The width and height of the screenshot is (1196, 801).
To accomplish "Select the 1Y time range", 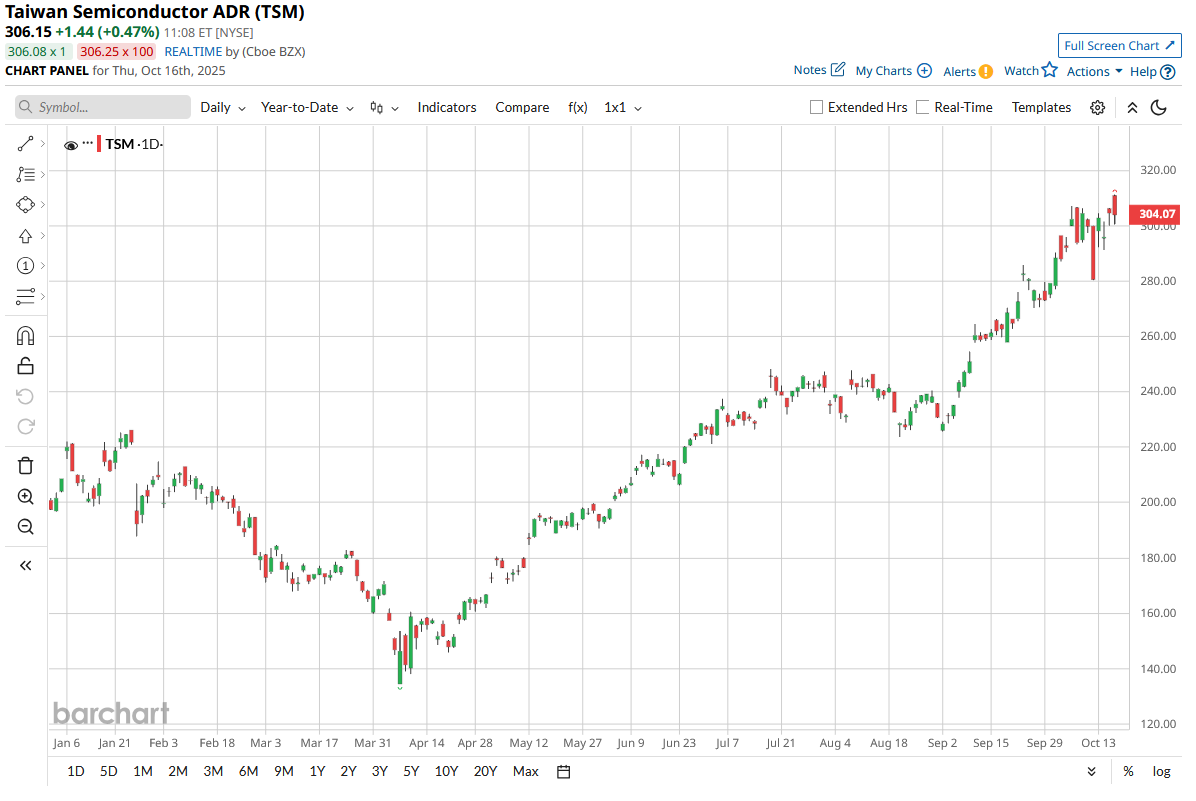I will coord(317,772).
